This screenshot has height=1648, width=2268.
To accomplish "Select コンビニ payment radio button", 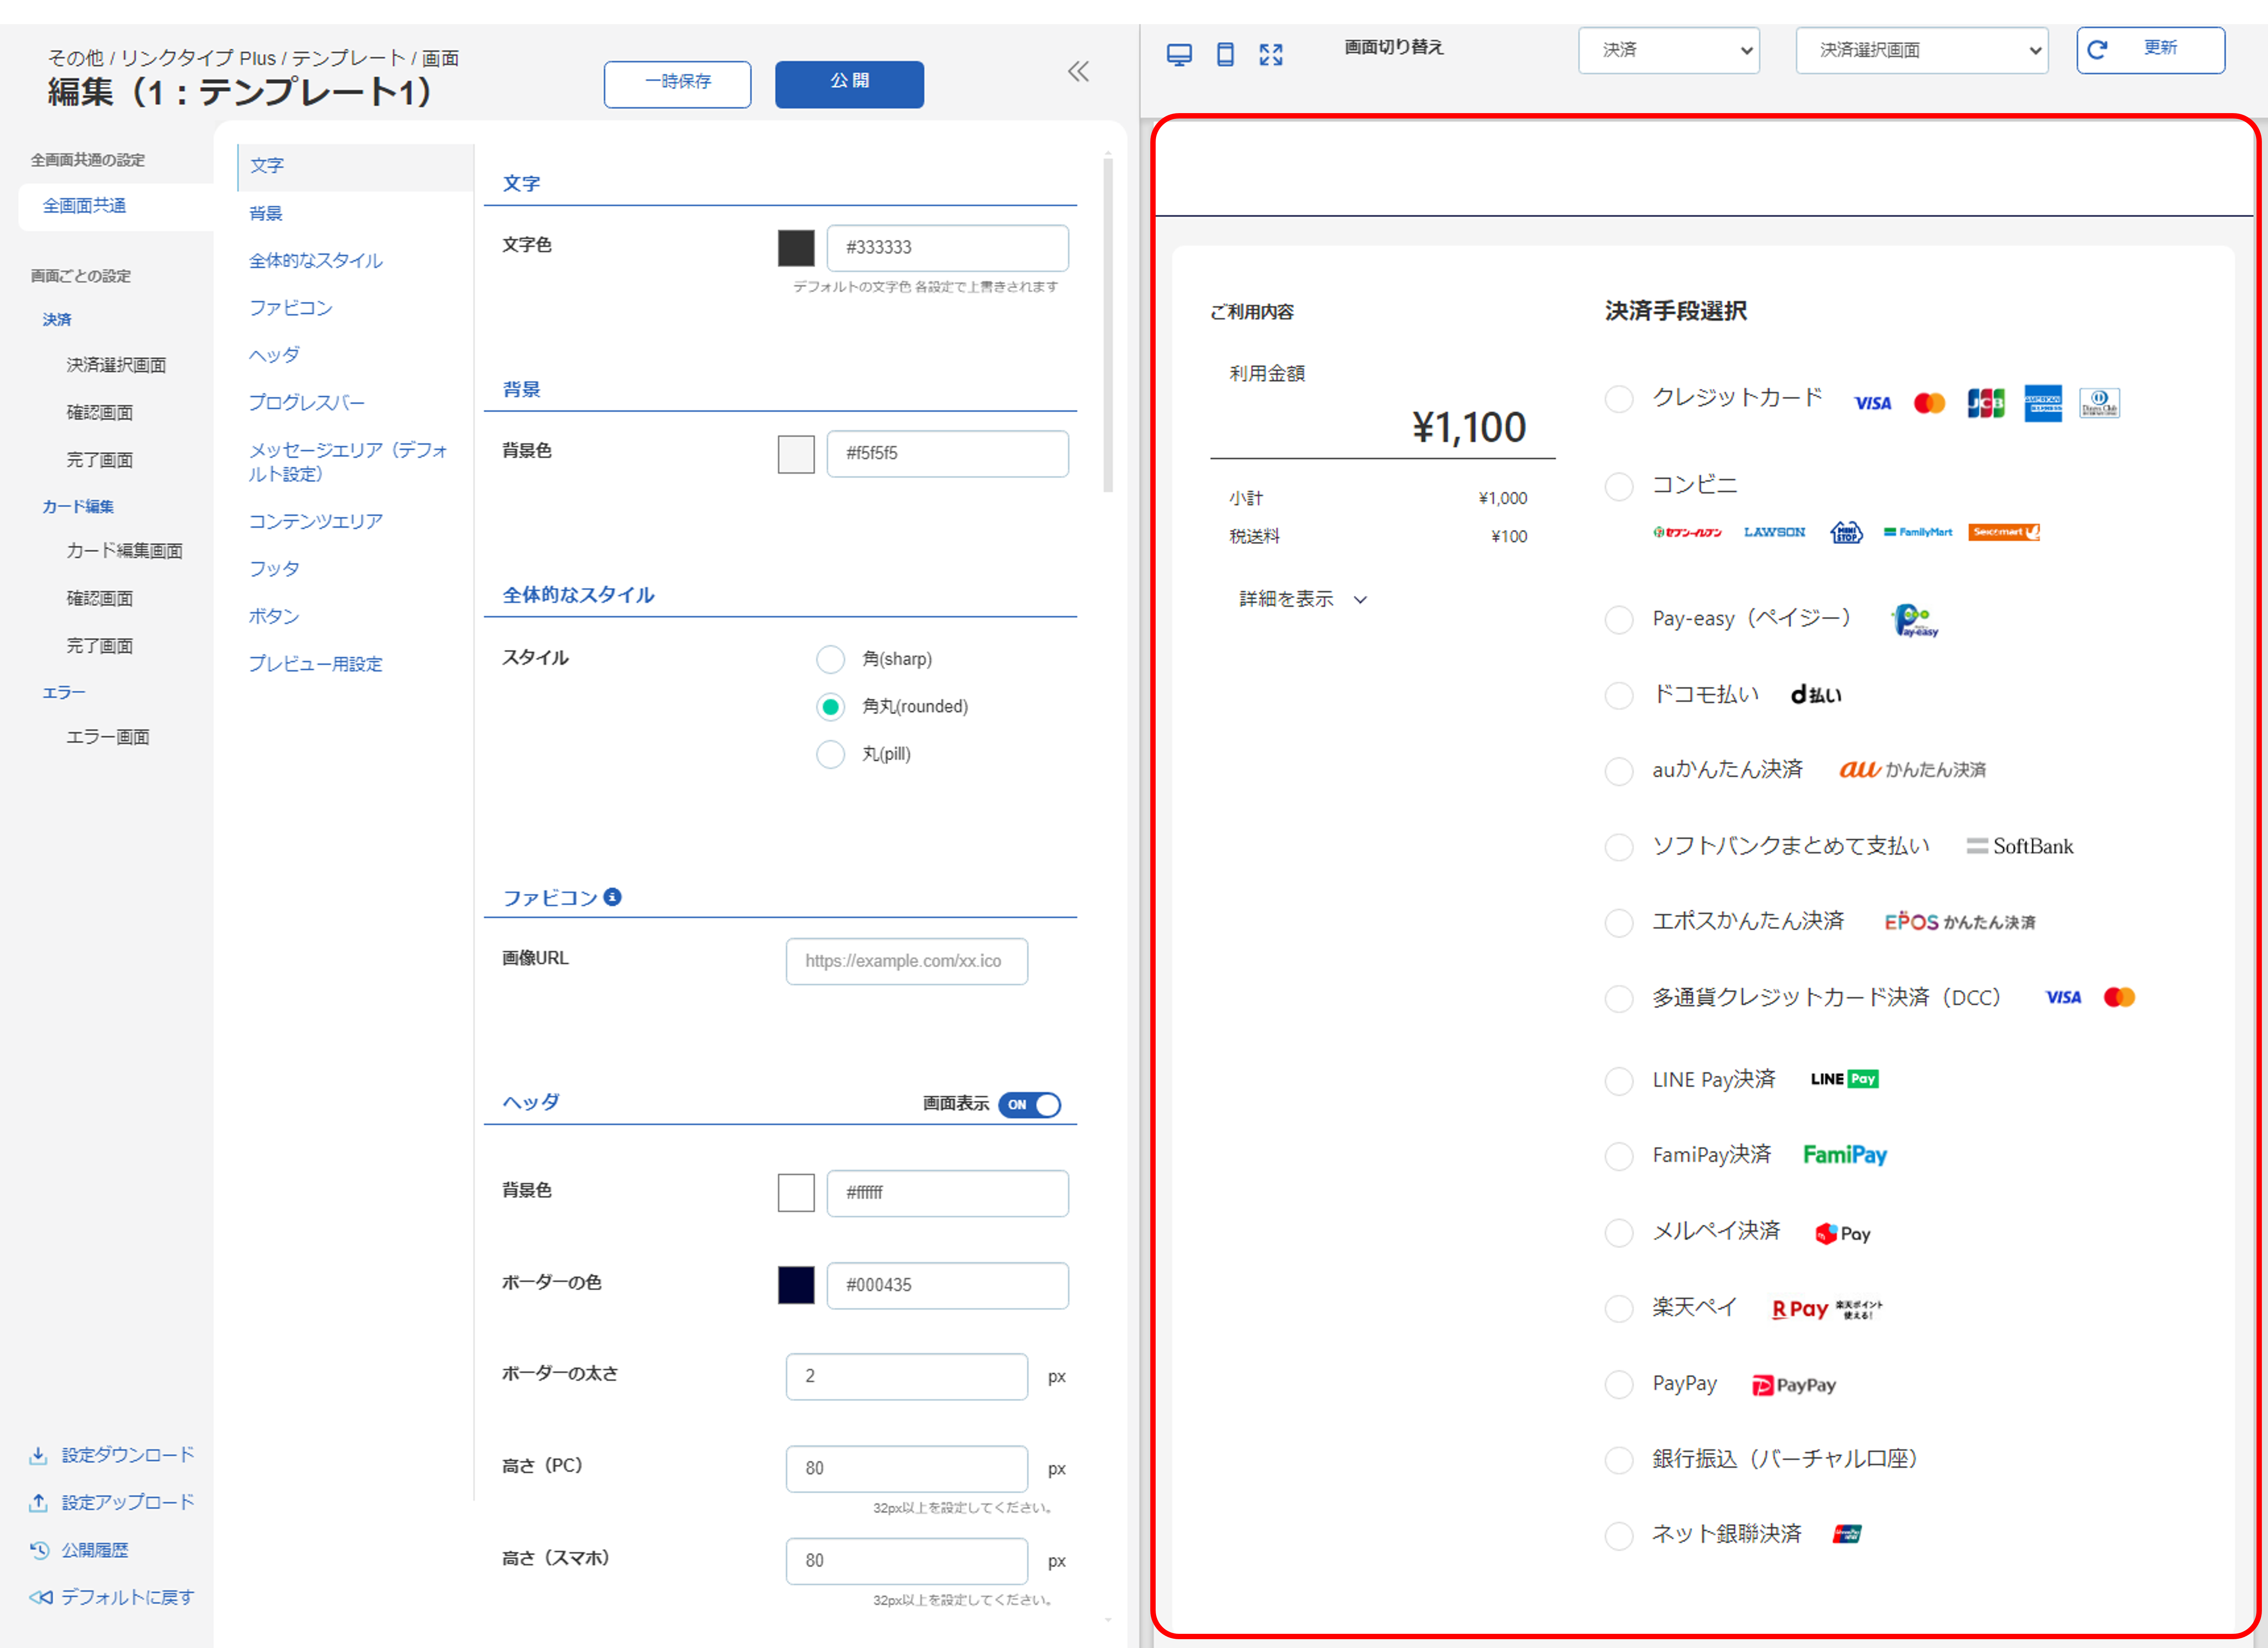I will click(1618, 487).
